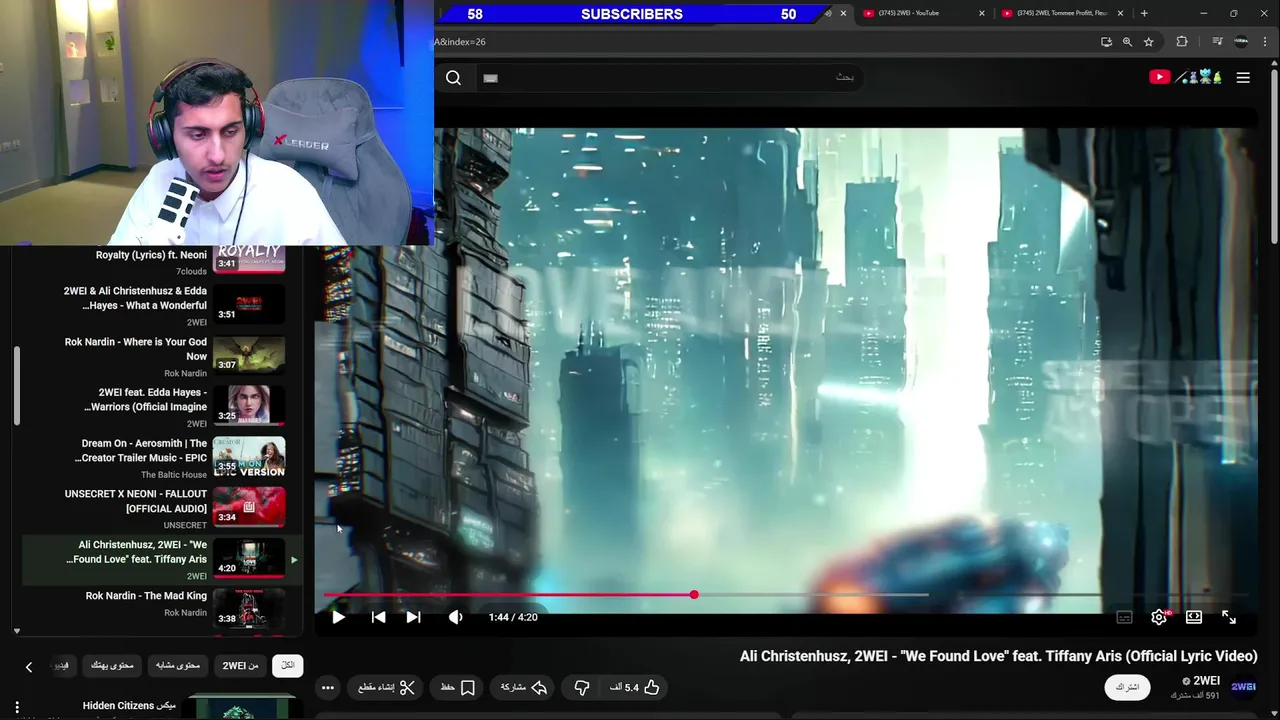This screenshot has width=1280, height=720.
Task: Click the video title text
Action: (x=998, y=656)
